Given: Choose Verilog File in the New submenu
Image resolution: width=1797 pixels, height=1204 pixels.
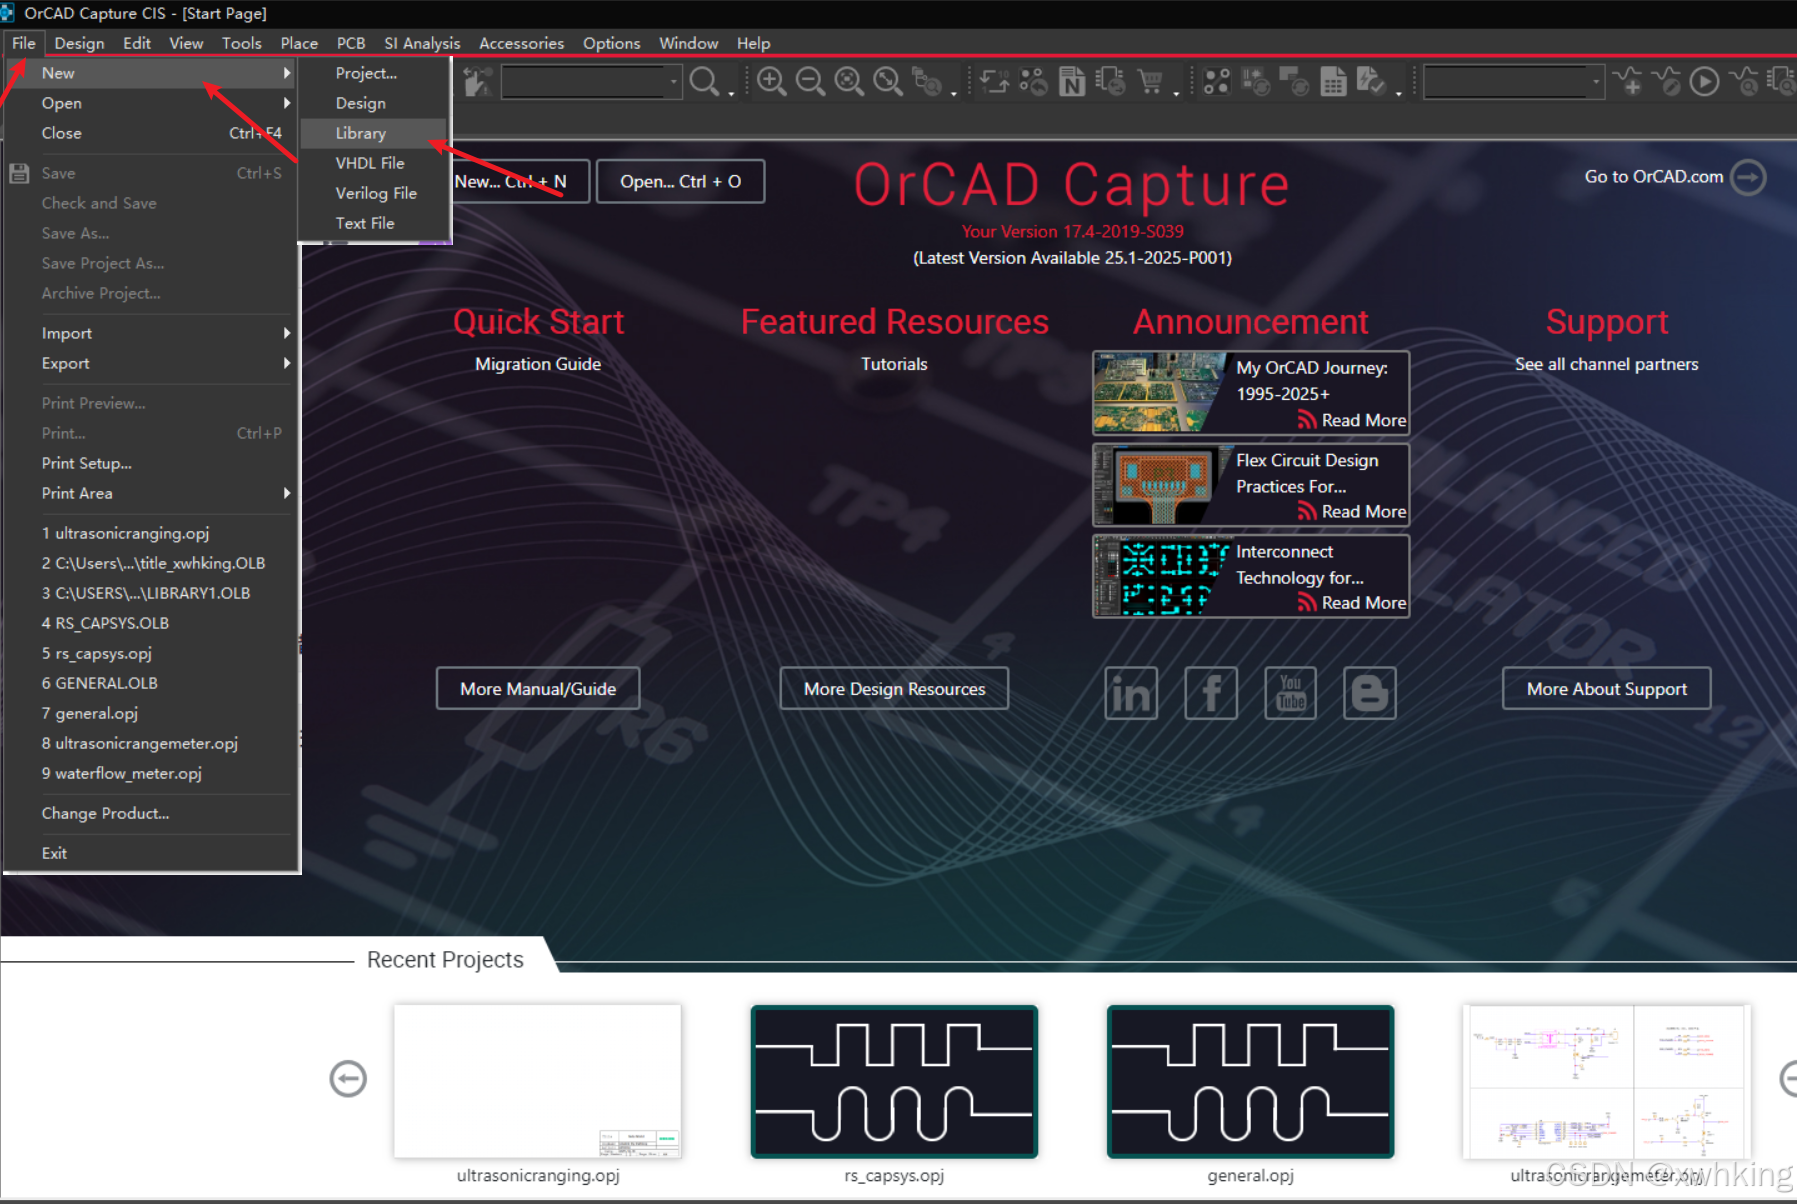Looking at the screenshot, I should (x=374, y=193).
